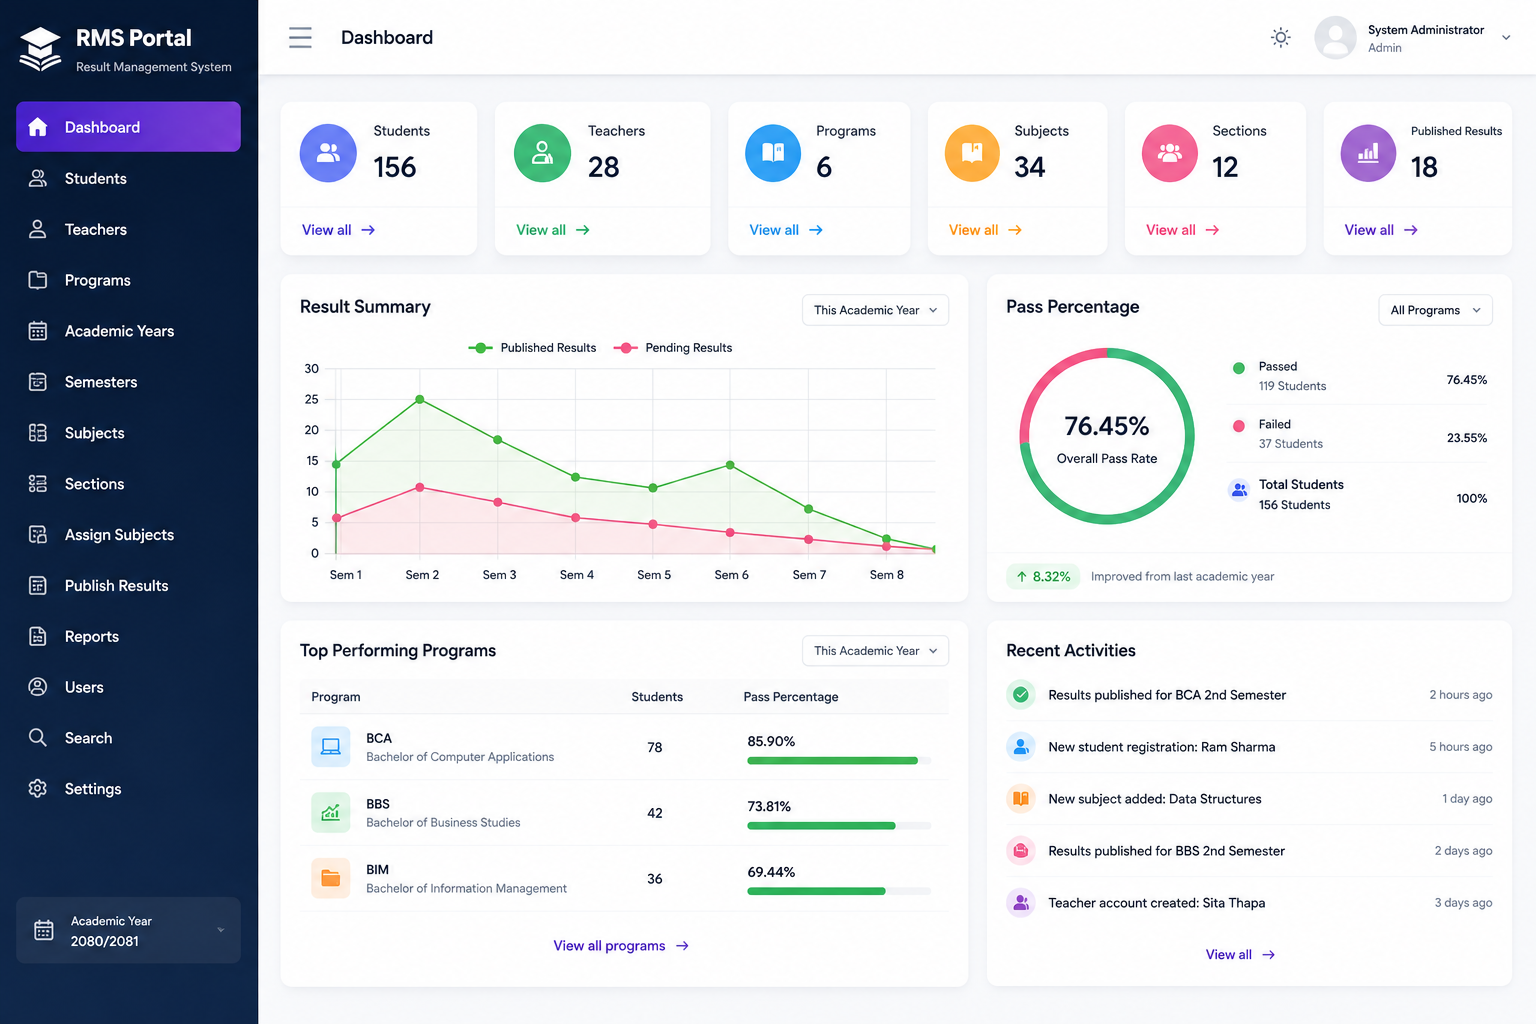1536x1024 pixels.
Task: Open Dashboard in the sidebar
Action: click(128, 127)
